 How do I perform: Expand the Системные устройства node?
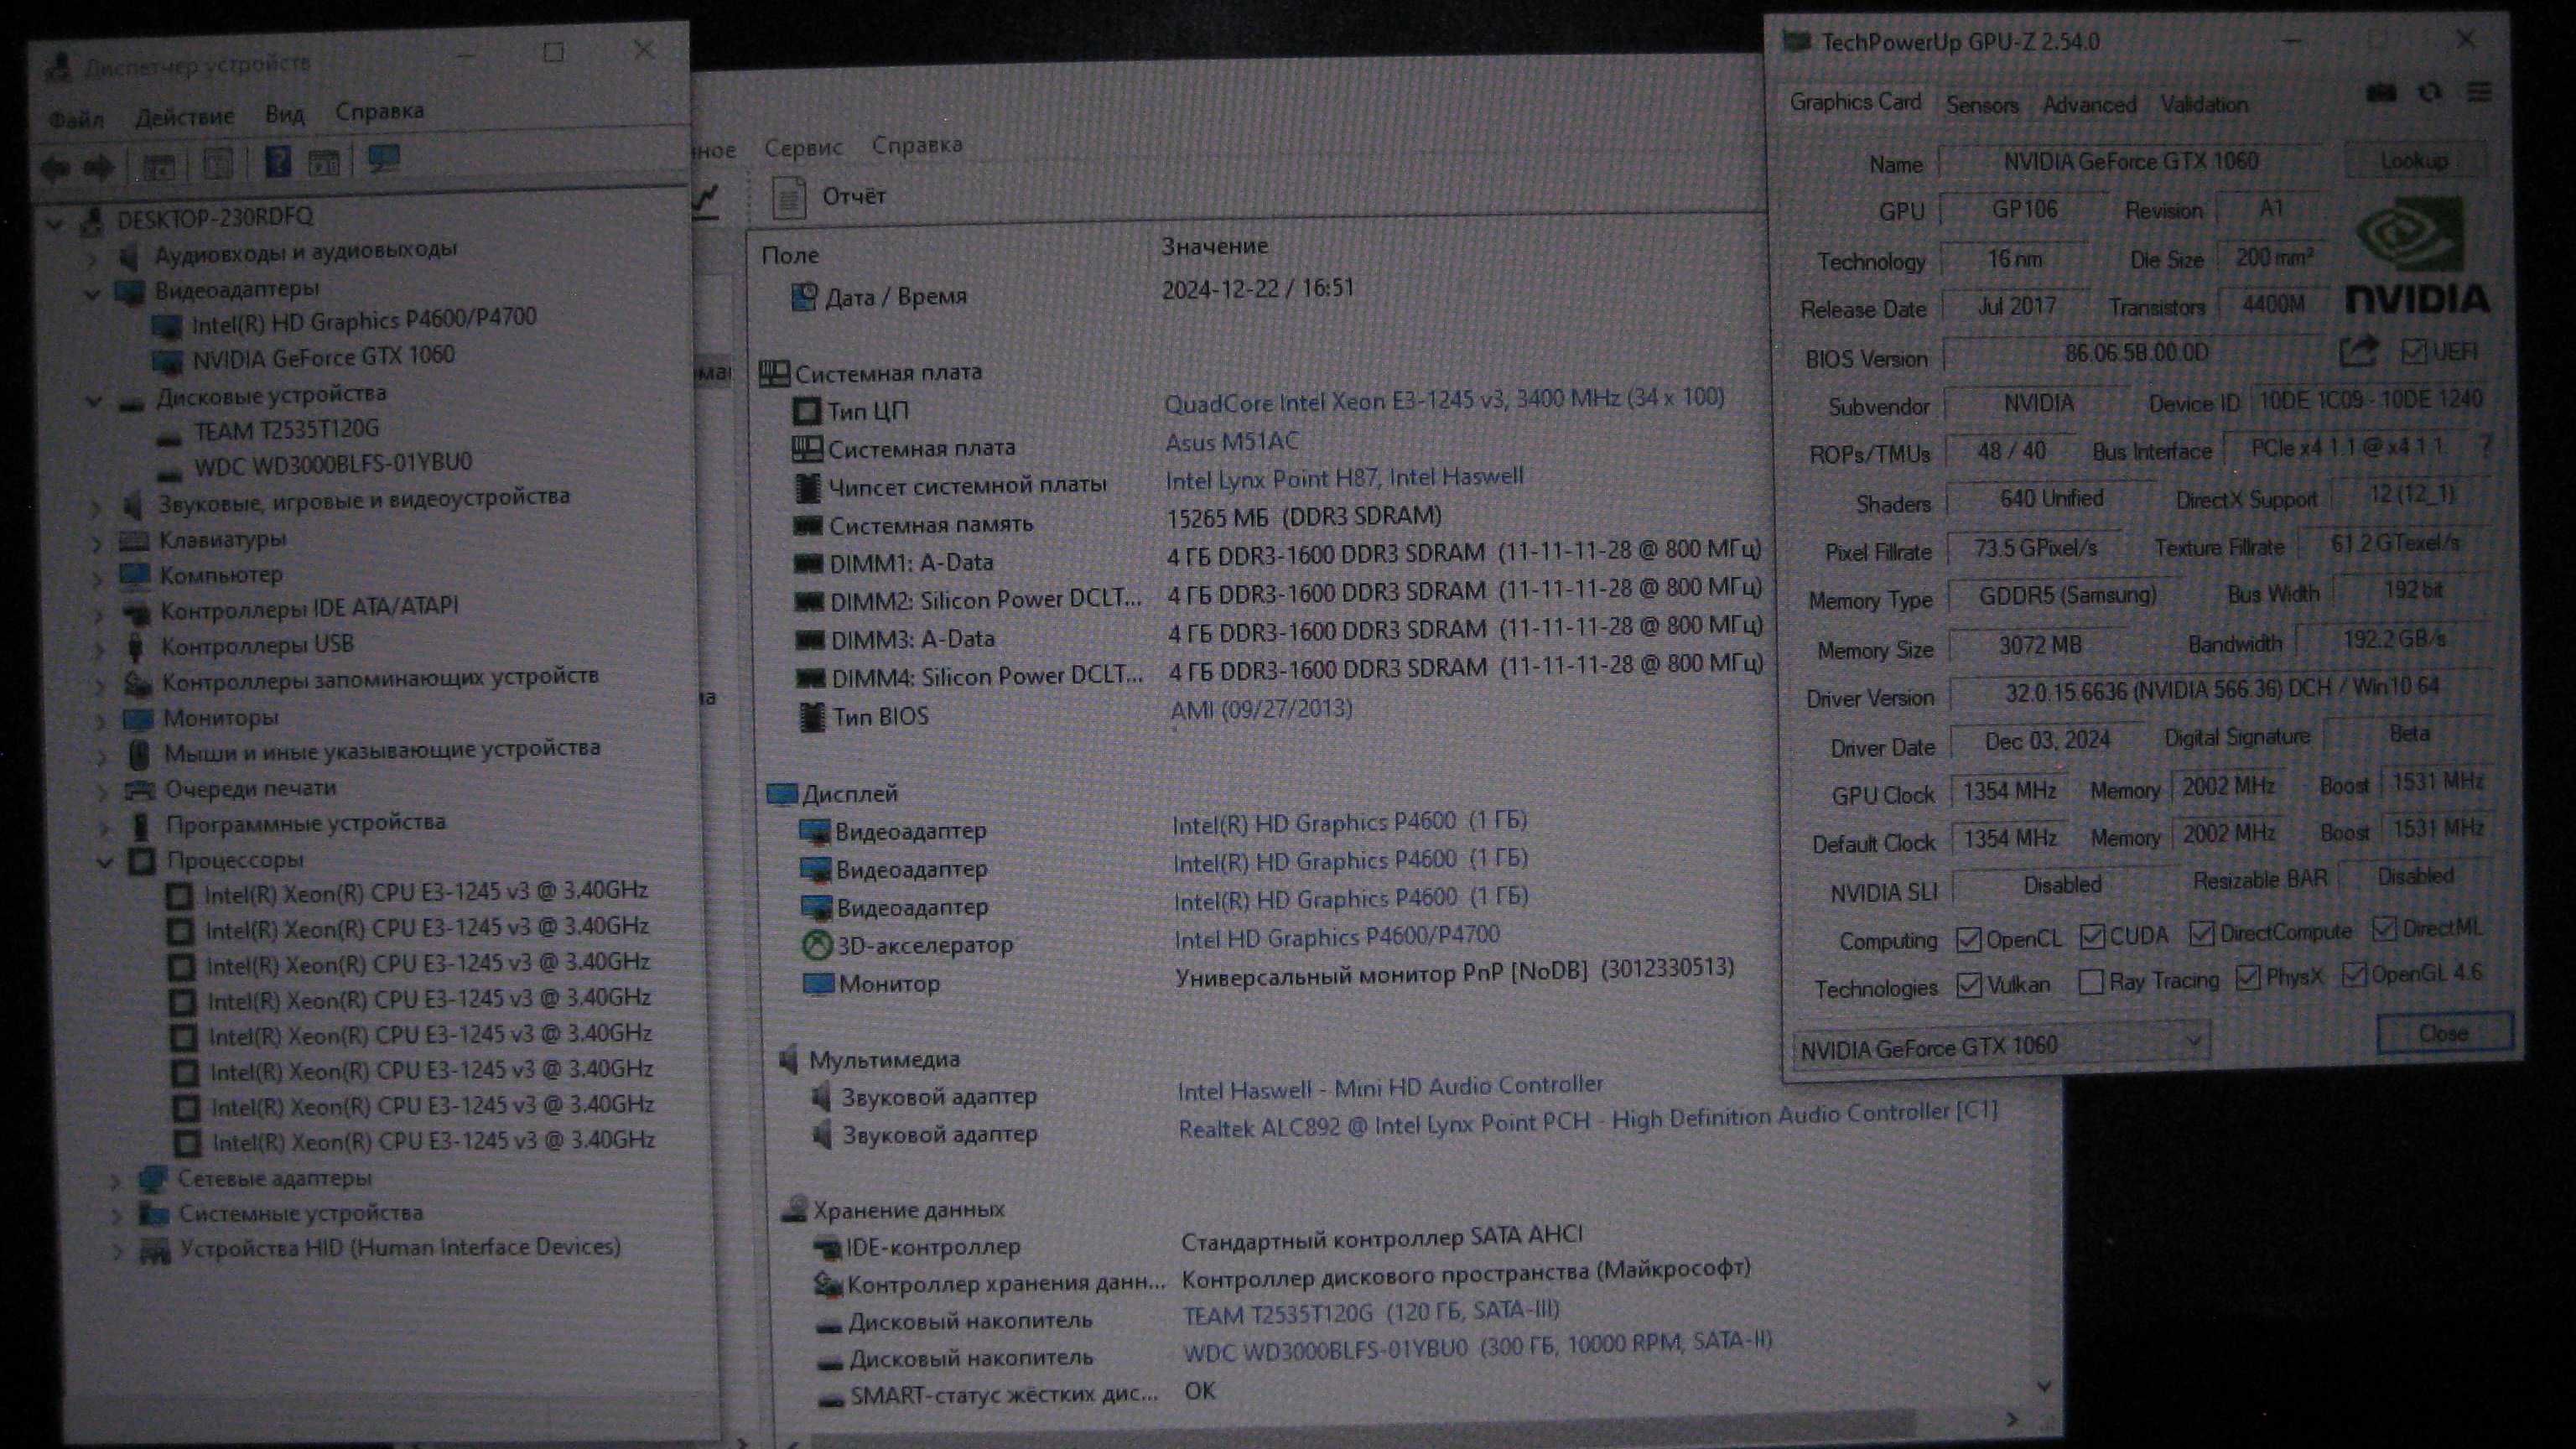click(x=117, y=1217)
